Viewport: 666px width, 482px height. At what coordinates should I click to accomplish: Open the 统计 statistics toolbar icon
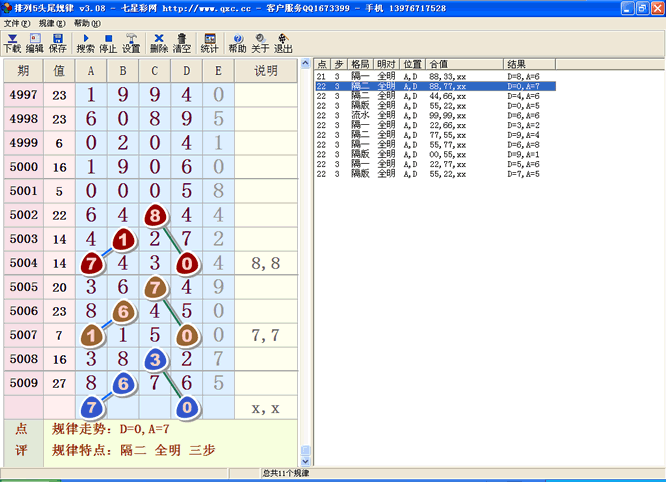click(209, 43)
